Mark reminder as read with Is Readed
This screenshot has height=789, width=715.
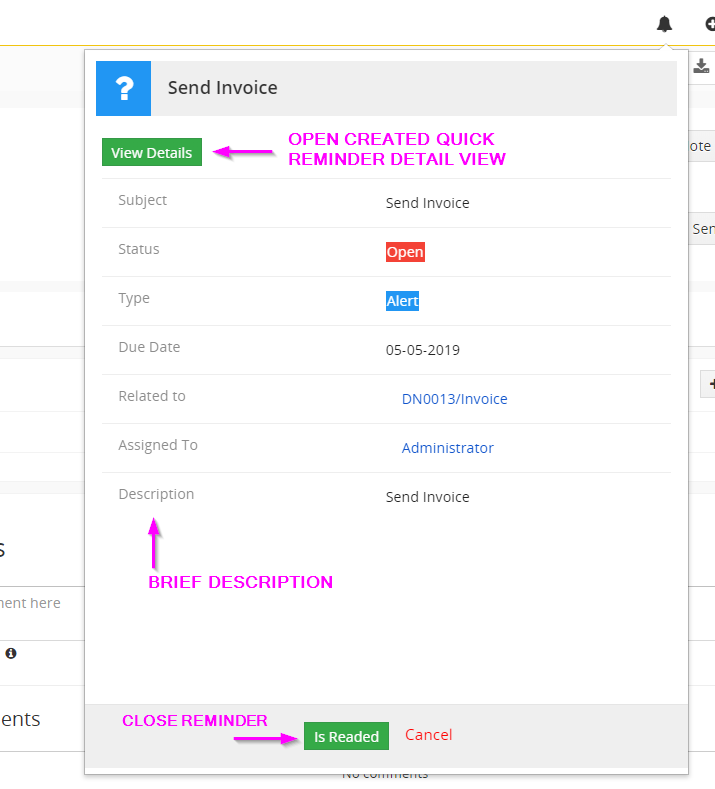click(346, 736)
